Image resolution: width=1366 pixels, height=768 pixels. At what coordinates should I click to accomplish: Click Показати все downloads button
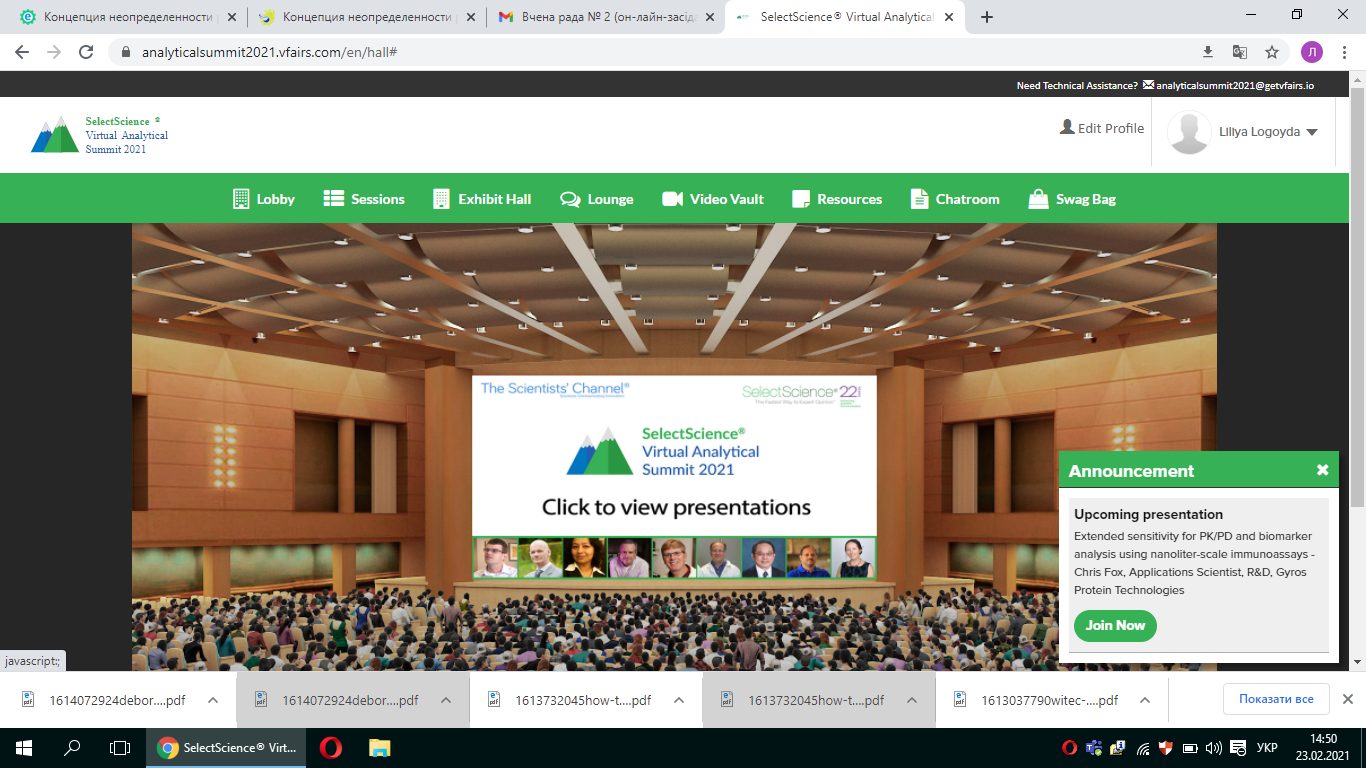coord(1275,699)
